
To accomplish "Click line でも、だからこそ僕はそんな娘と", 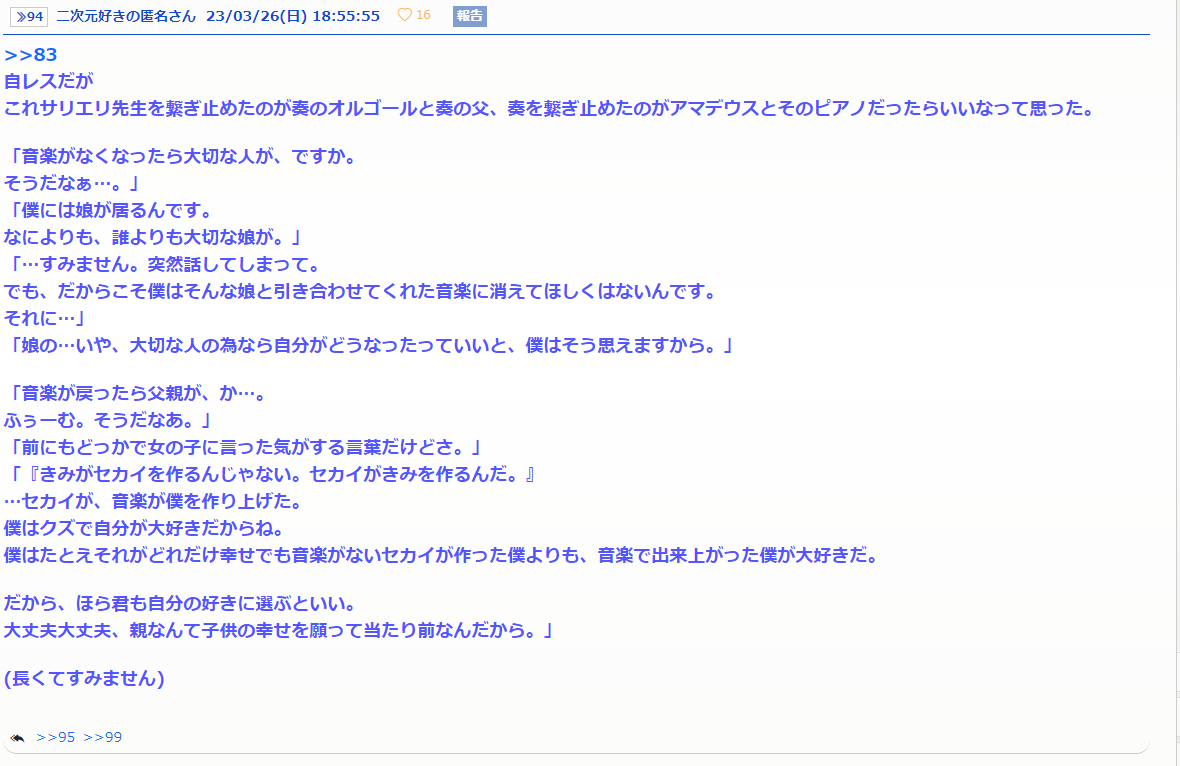I will (360, 292).
